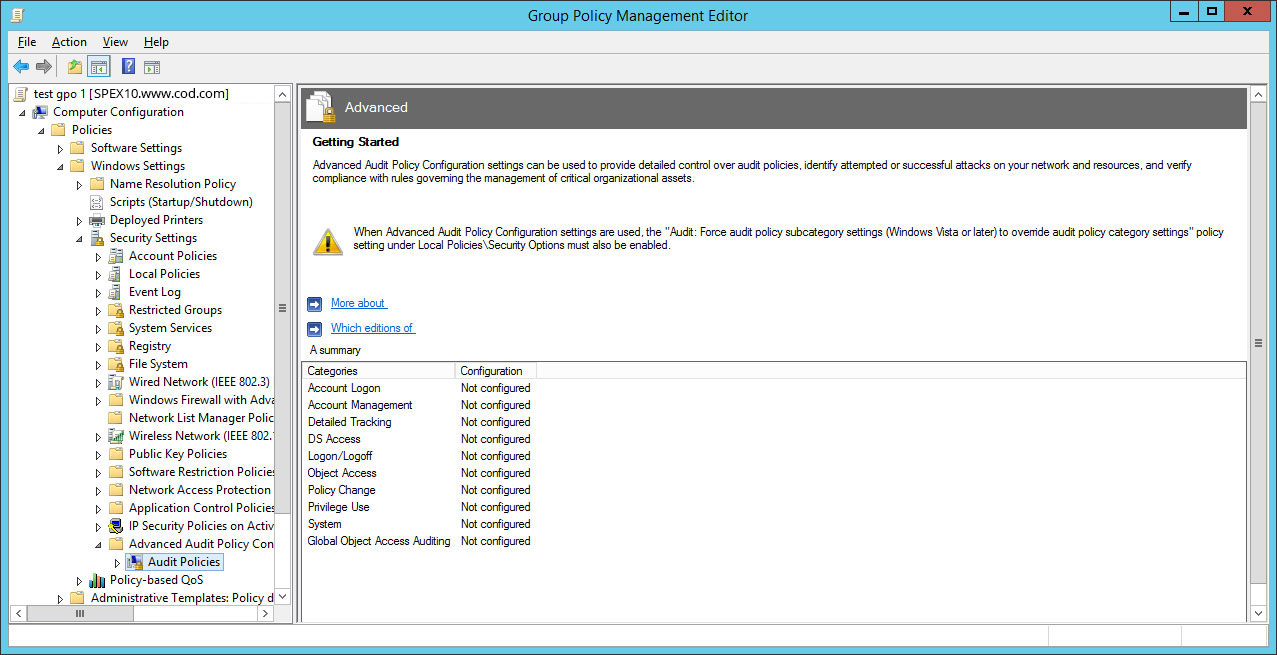Click the test gpo 1 root scroll icon
This screenshot has width=1277, height=655.
tap(21, 94)
